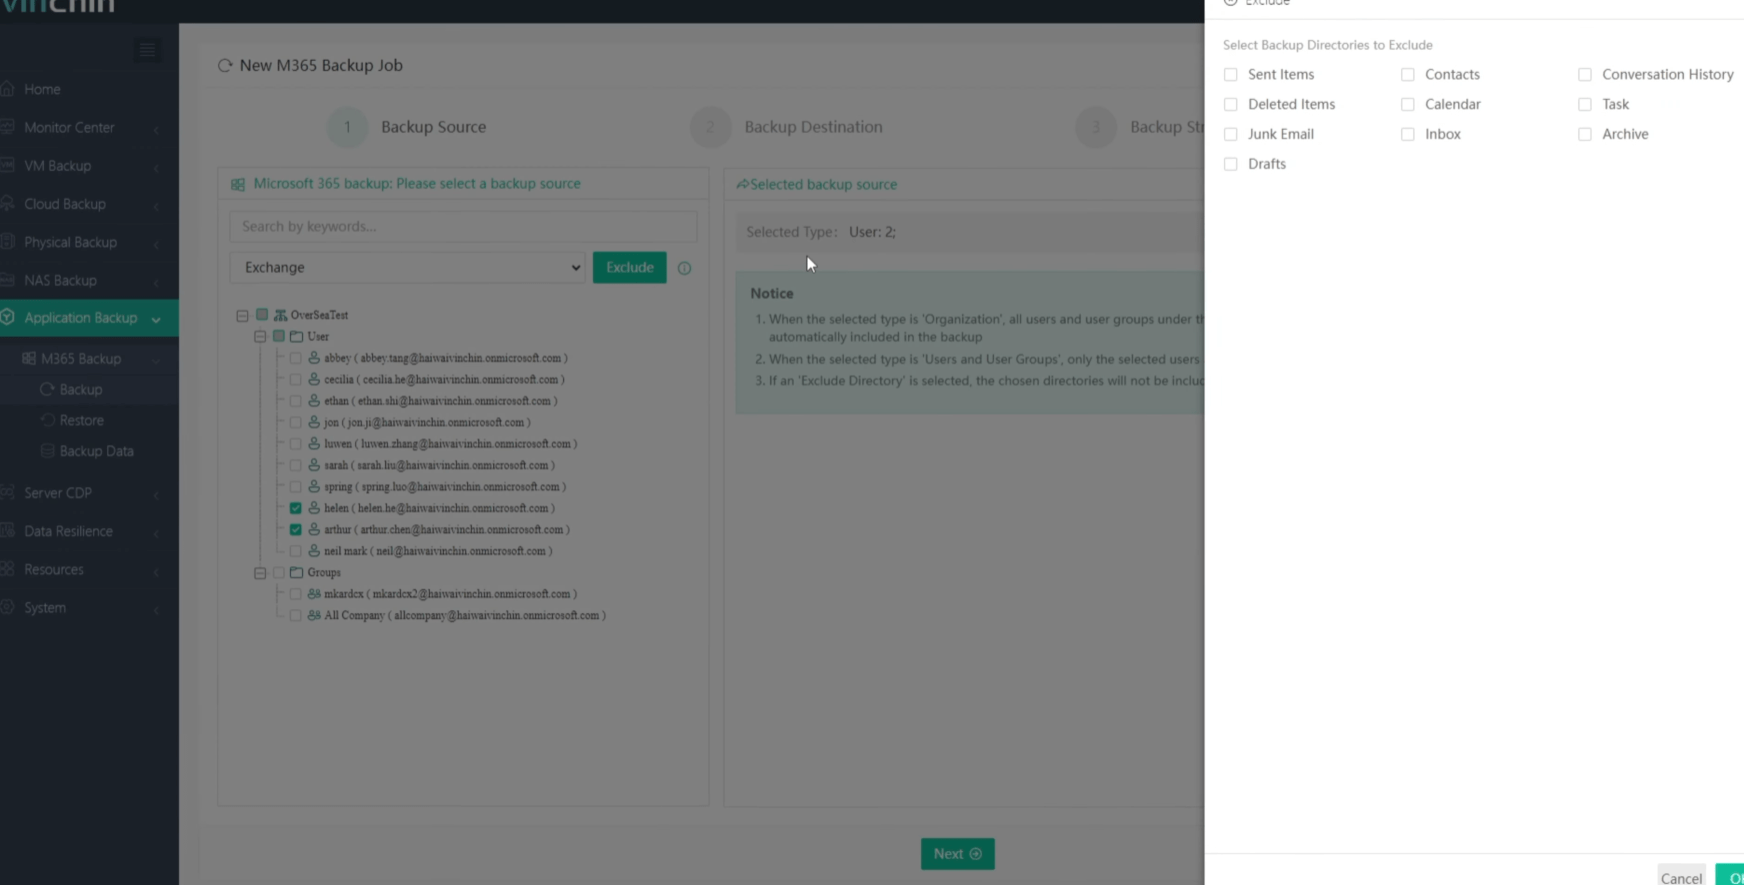Click the OverSeaTest organization icon

tap(280, 315)
